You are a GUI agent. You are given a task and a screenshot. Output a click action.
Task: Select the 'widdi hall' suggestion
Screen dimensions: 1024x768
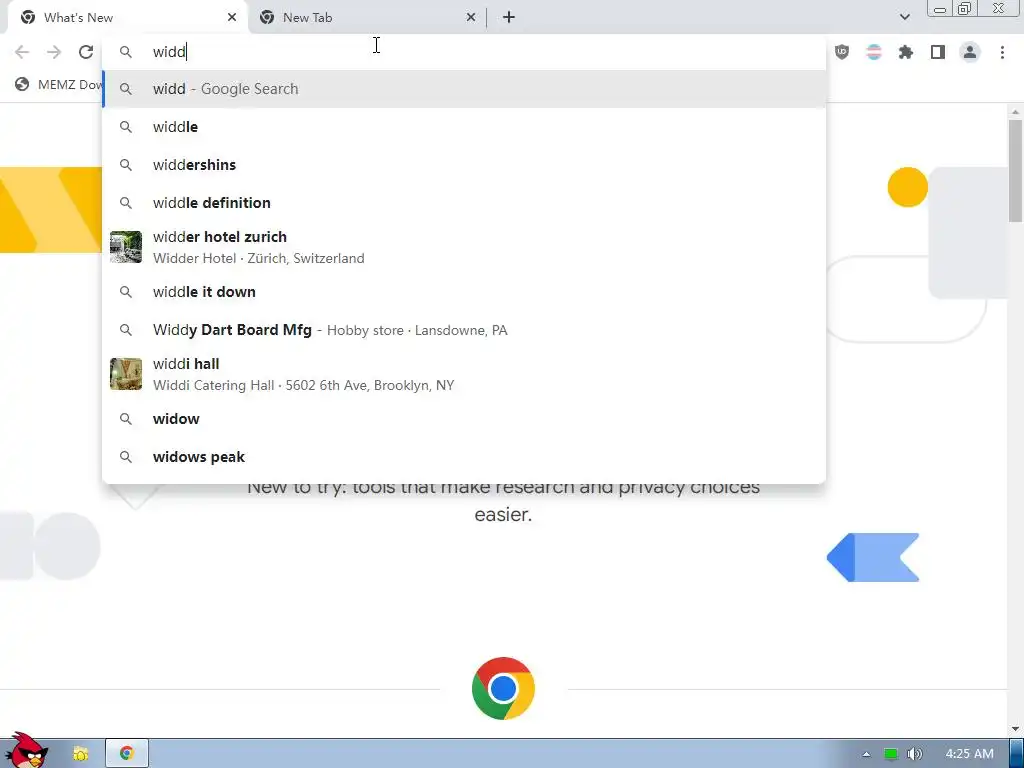[464, 374]
